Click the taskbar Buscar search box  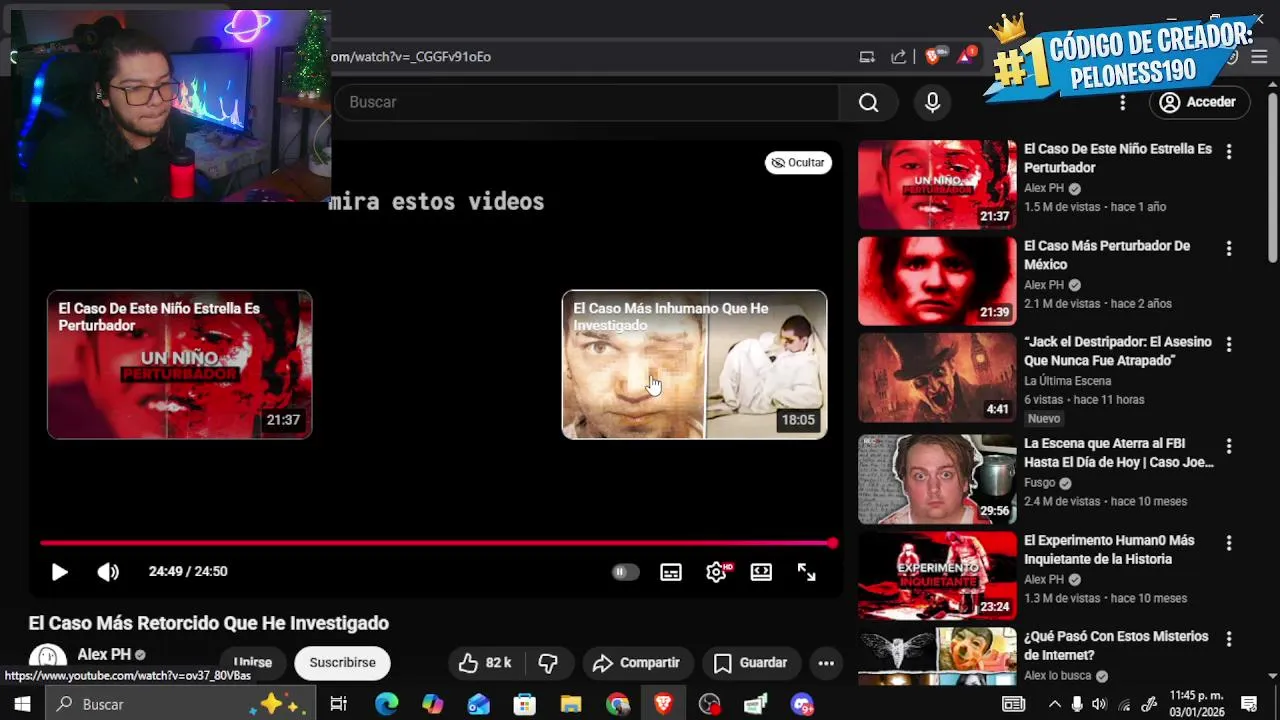click(x=181, y=704)
